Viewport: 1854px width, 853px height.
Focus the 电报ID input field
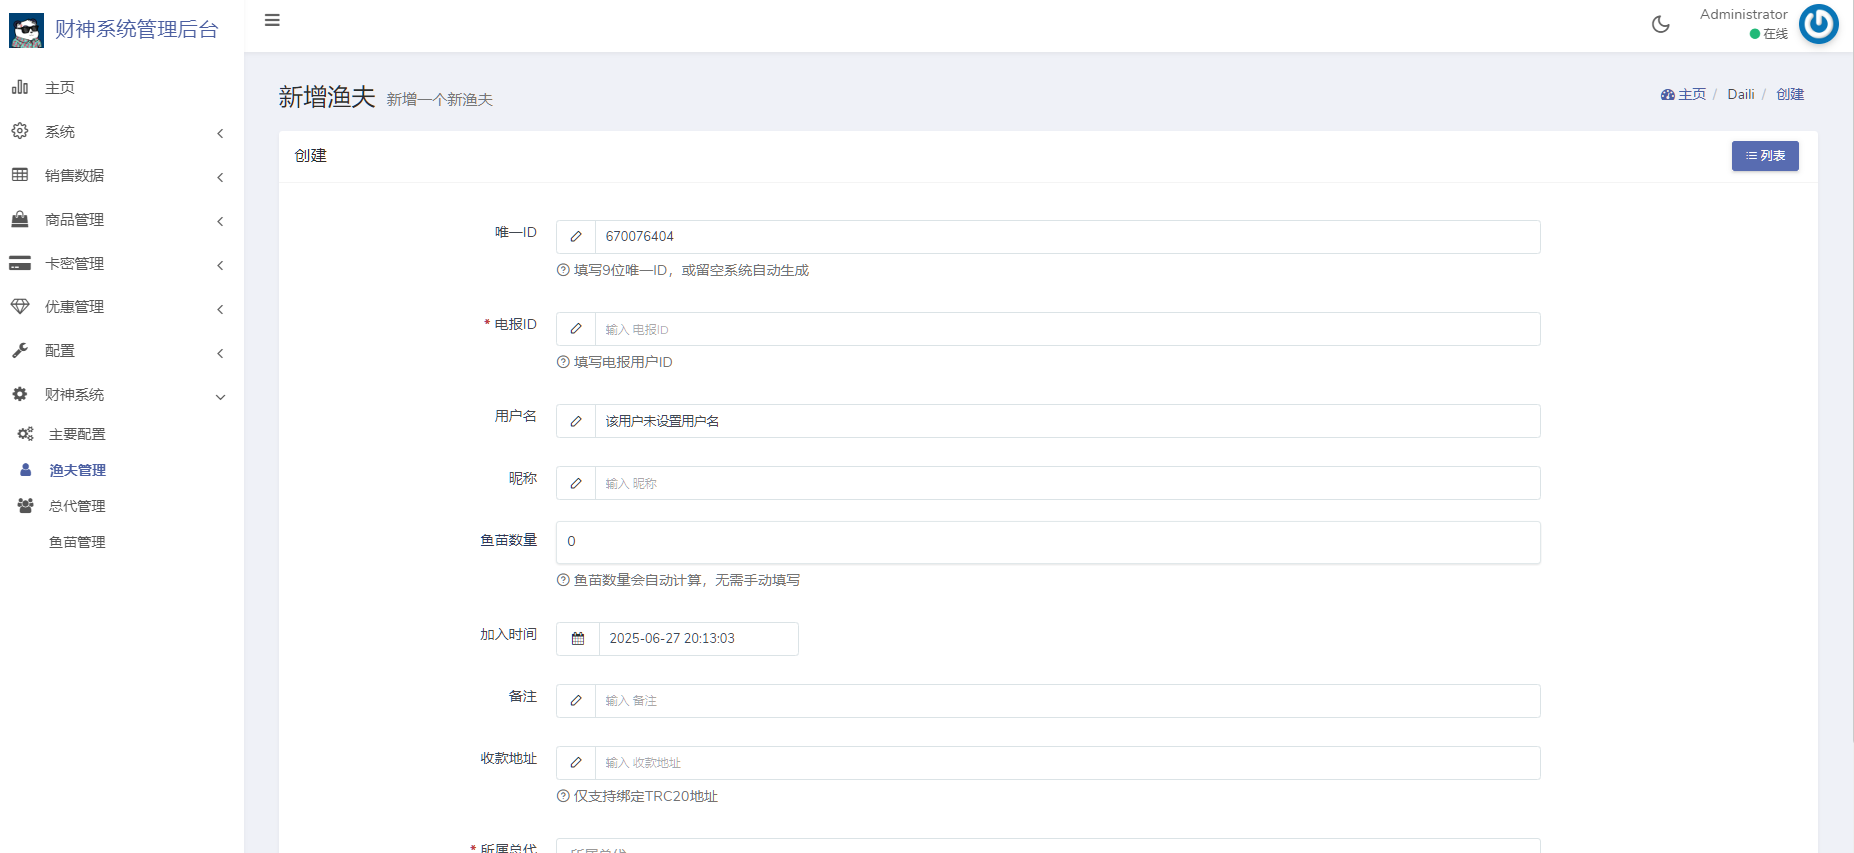(x=1067, y=329)
